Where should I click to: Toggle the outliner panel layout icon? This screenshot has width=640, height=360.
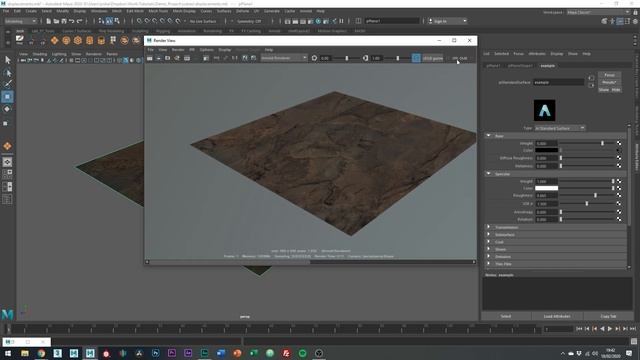[x=7, y=200]
